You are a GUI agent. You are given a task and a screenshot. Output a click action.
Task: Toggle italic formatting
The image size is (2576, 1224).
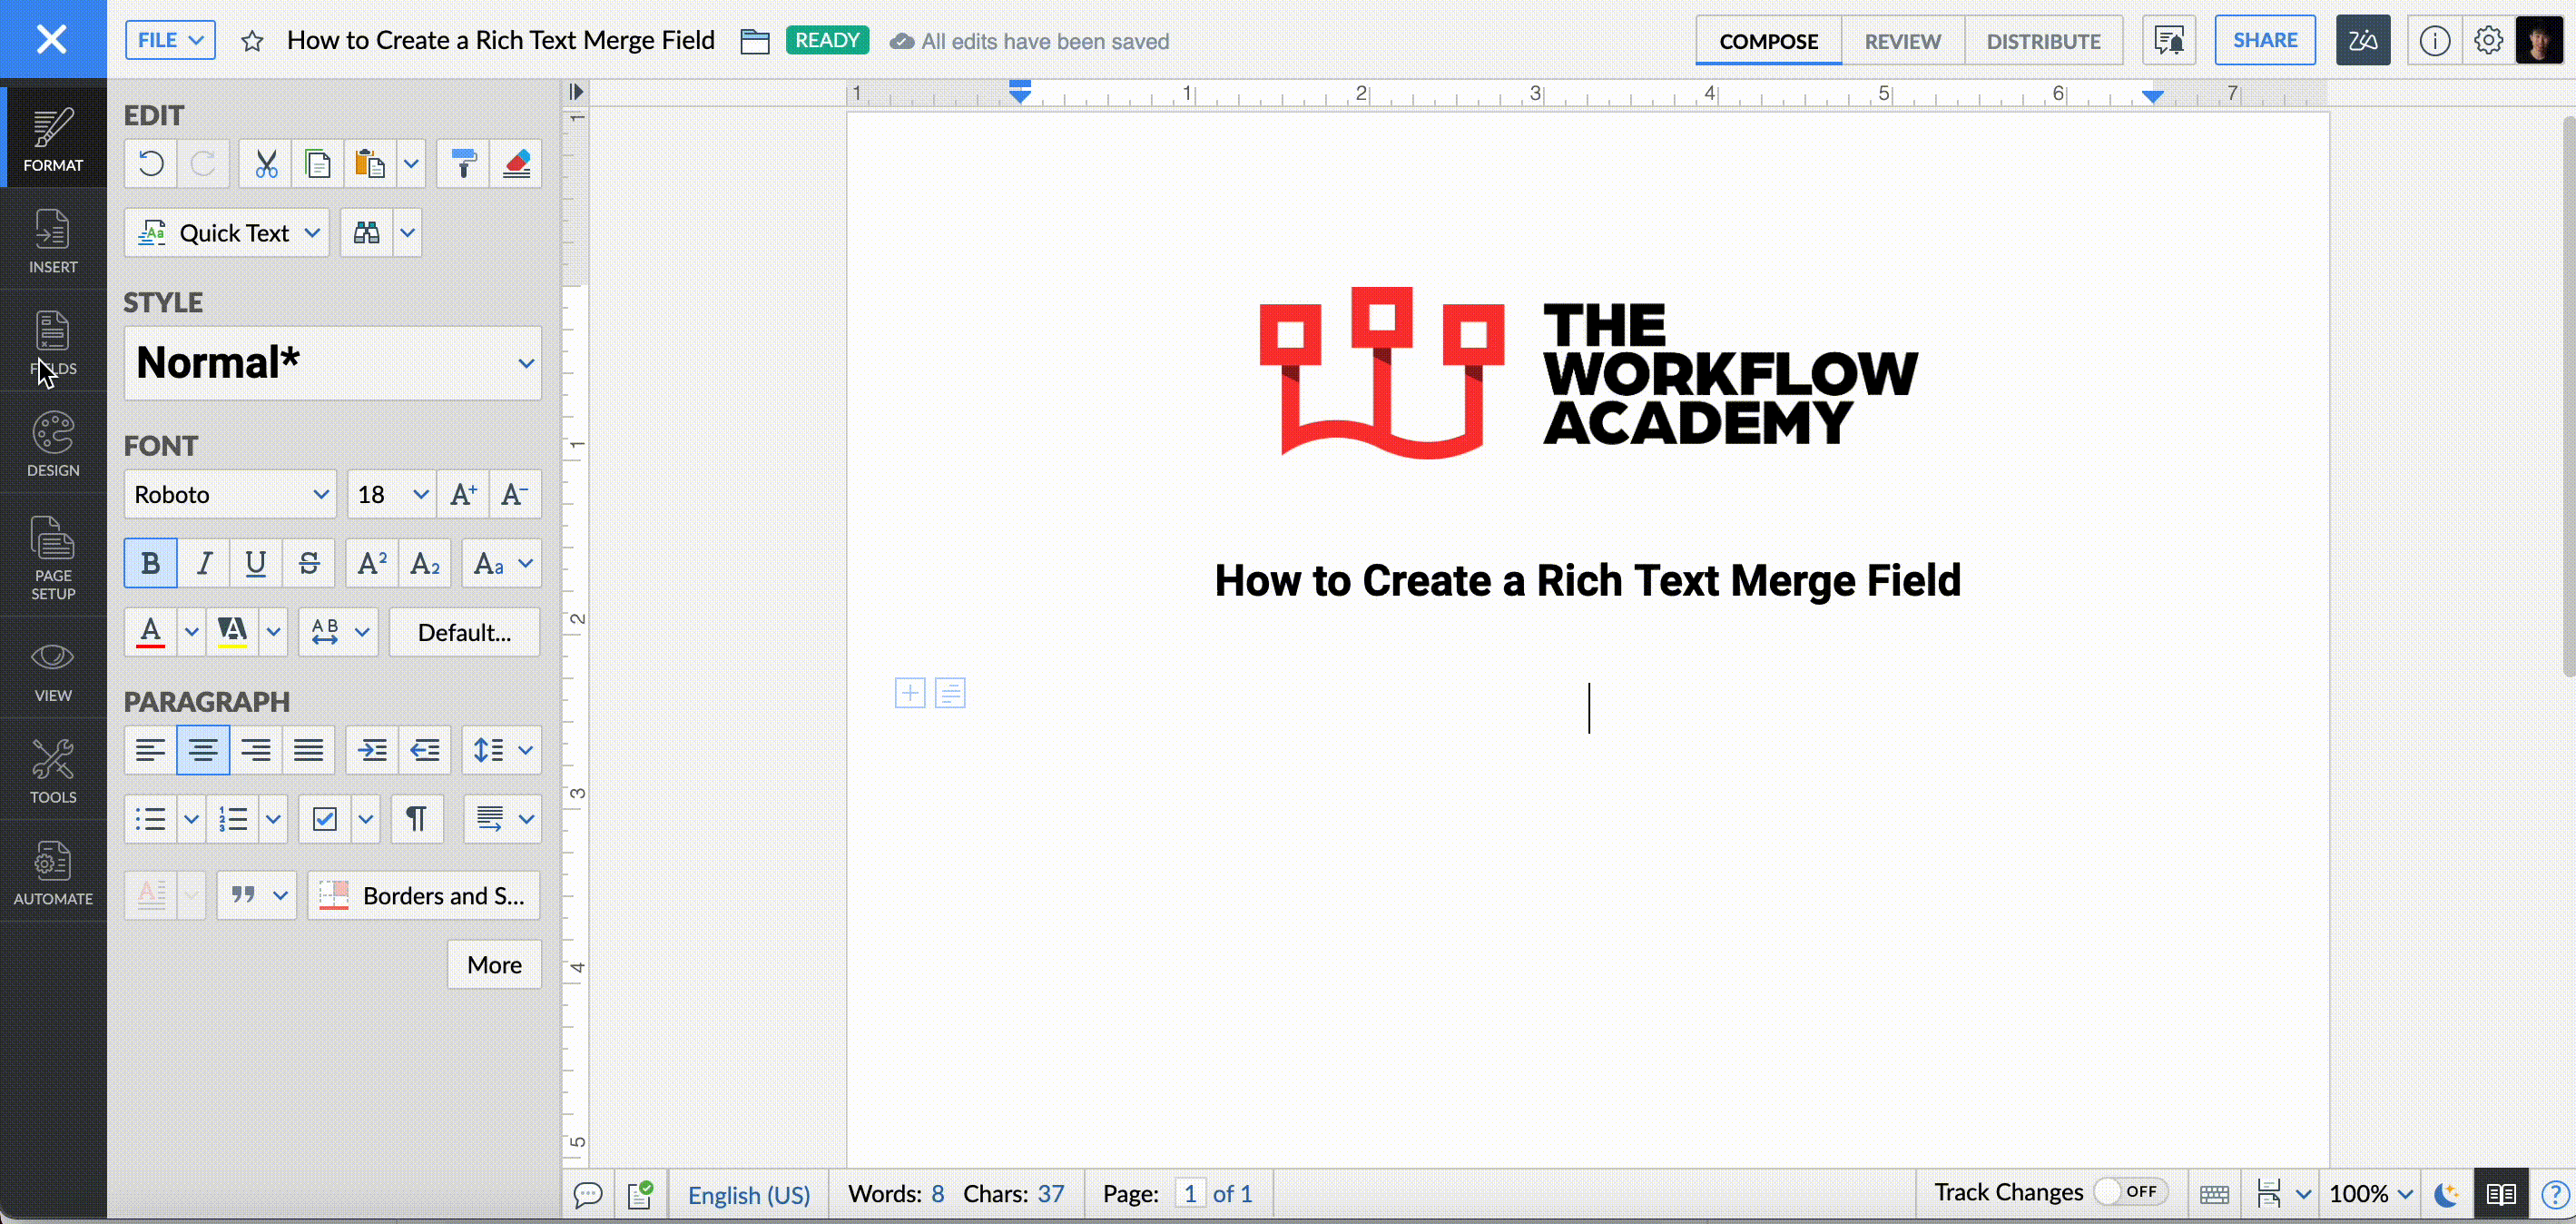pyautogui.click(x=204, y=564)
